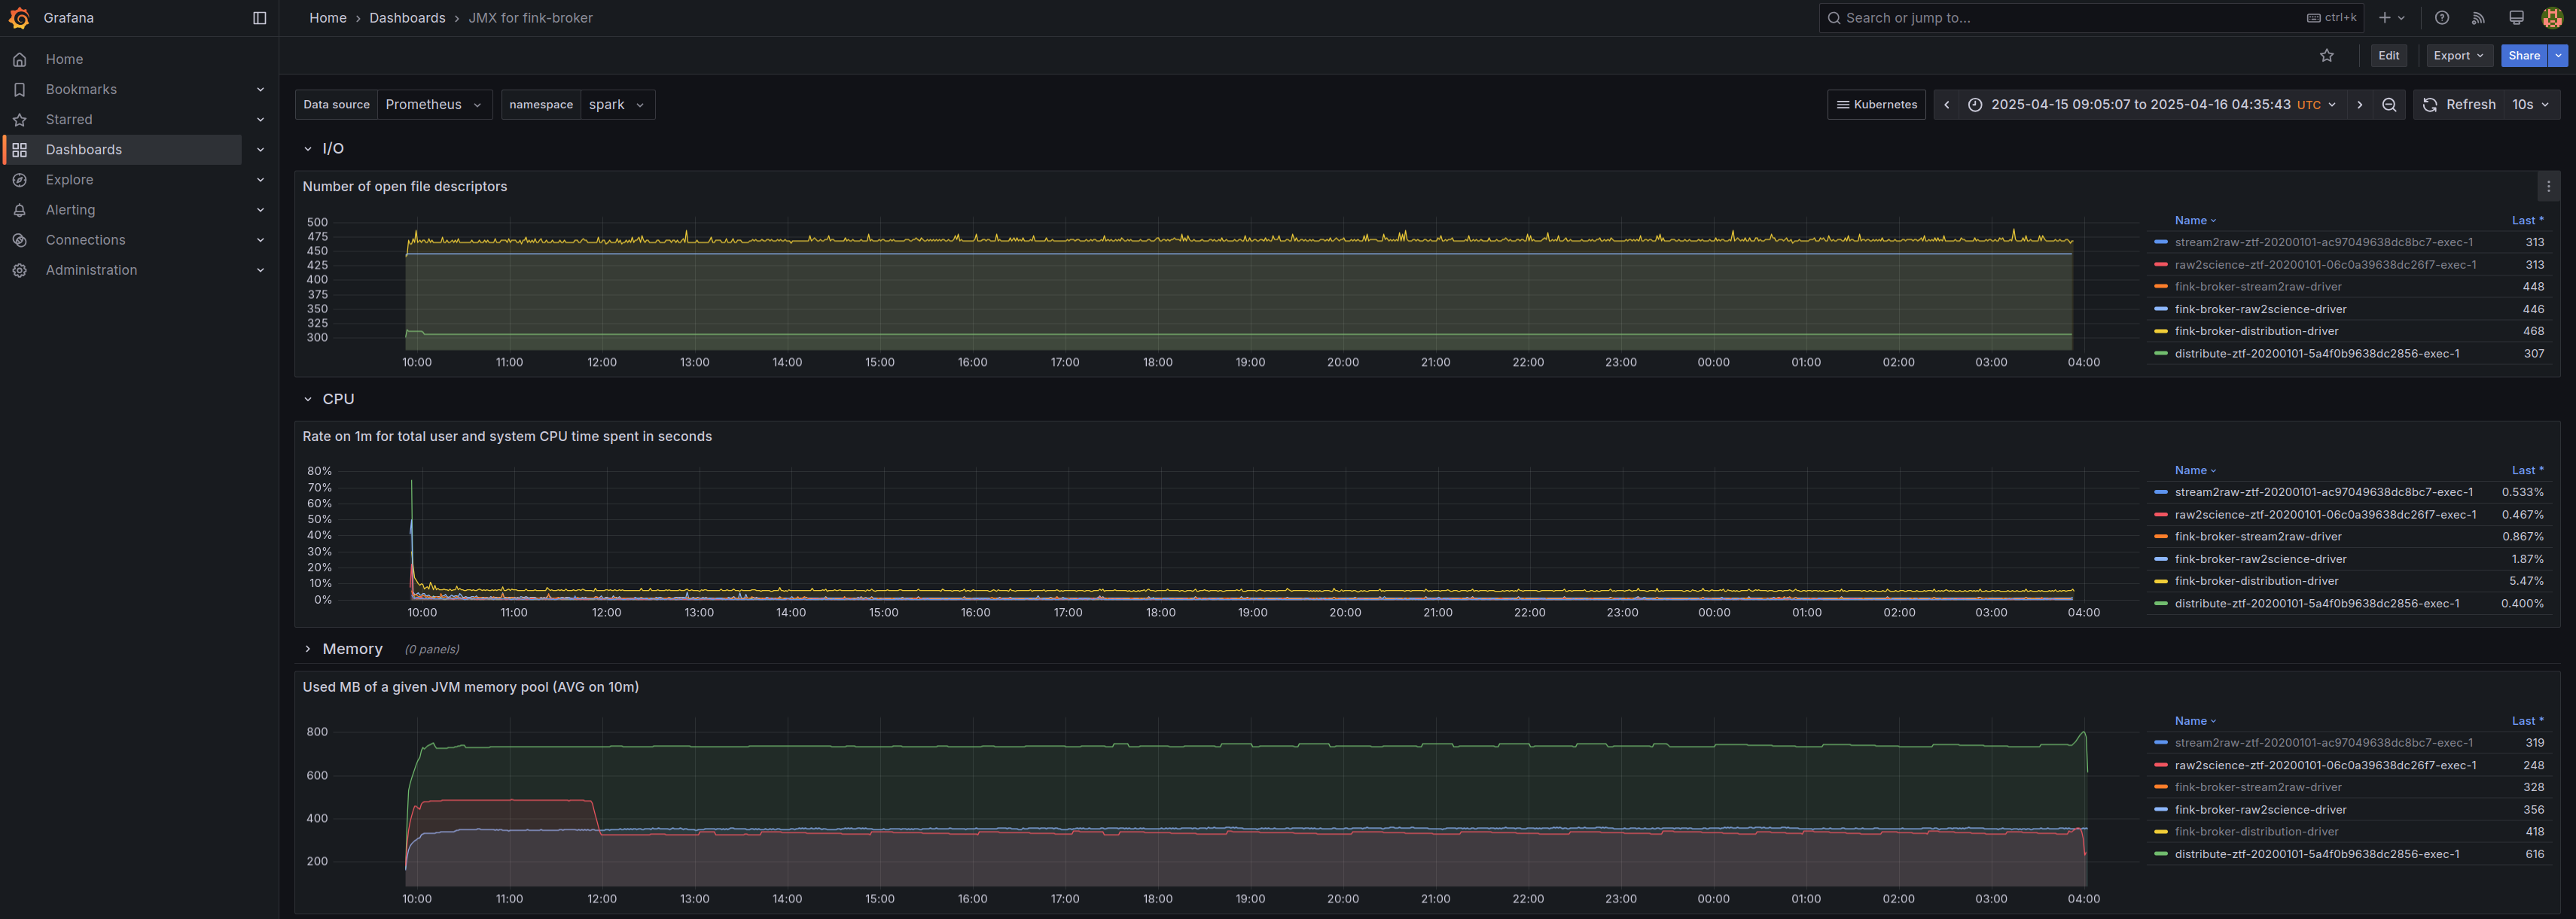Open the namespace spark dropdown
The image size is (2576, 919).
tap(617, 105)
